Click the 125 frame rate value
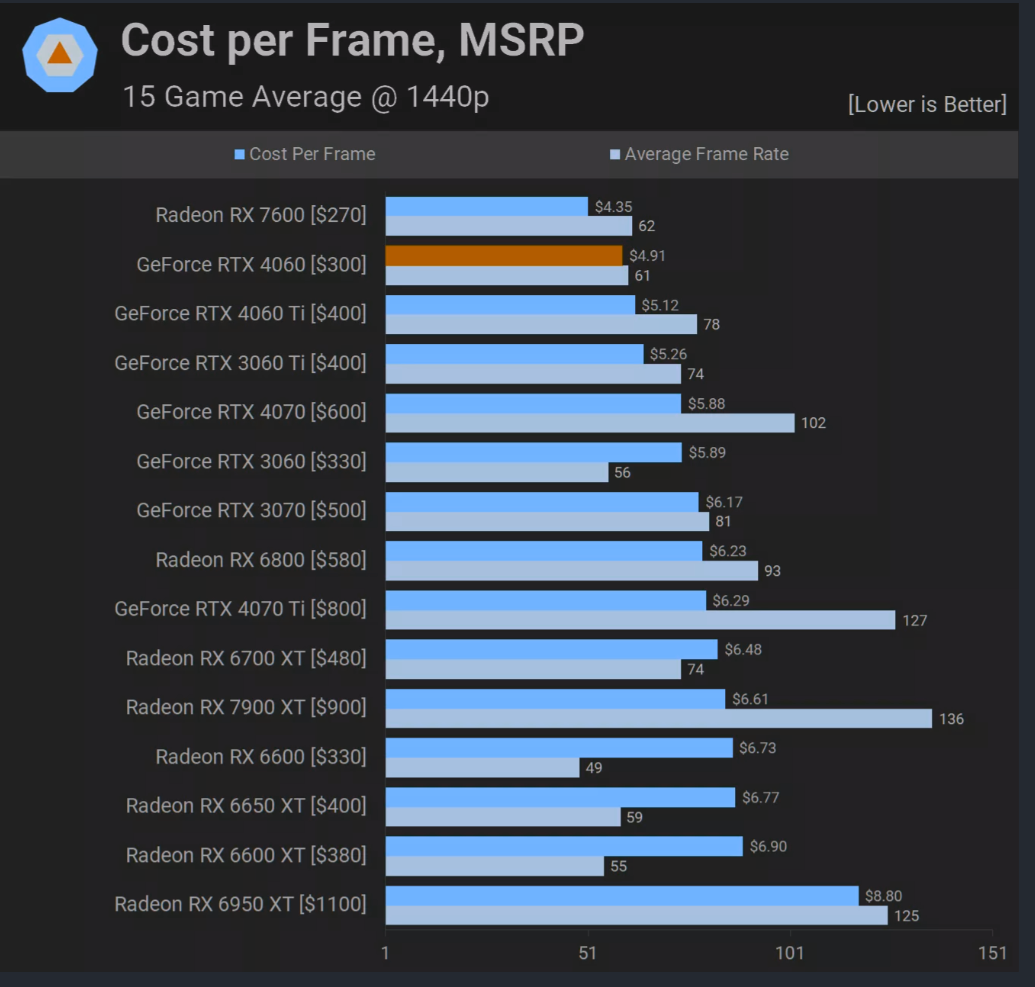Viewport: 1035px width, 987px height. (906, 915)
